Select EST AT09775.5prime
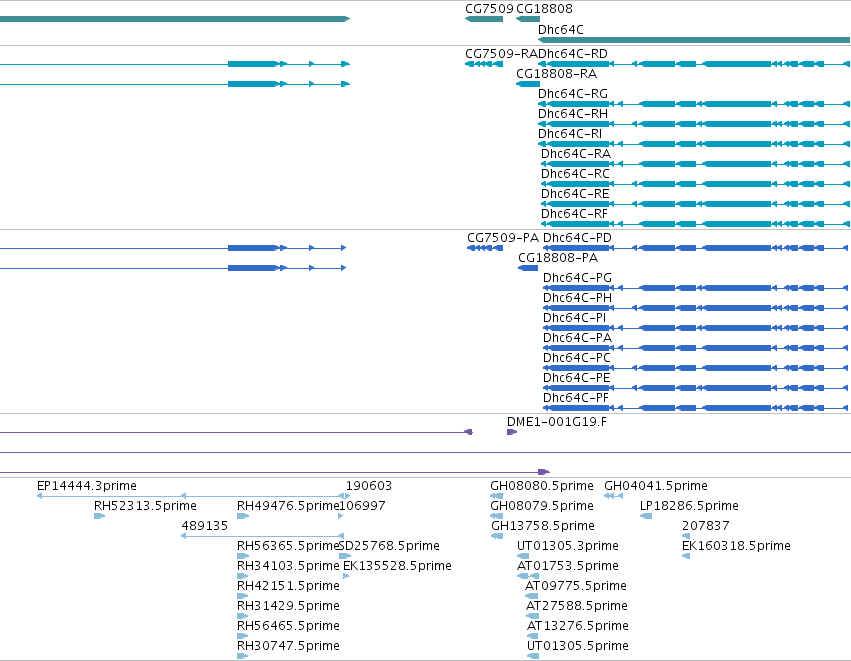851x661 pixels. [x=576, y=586]
